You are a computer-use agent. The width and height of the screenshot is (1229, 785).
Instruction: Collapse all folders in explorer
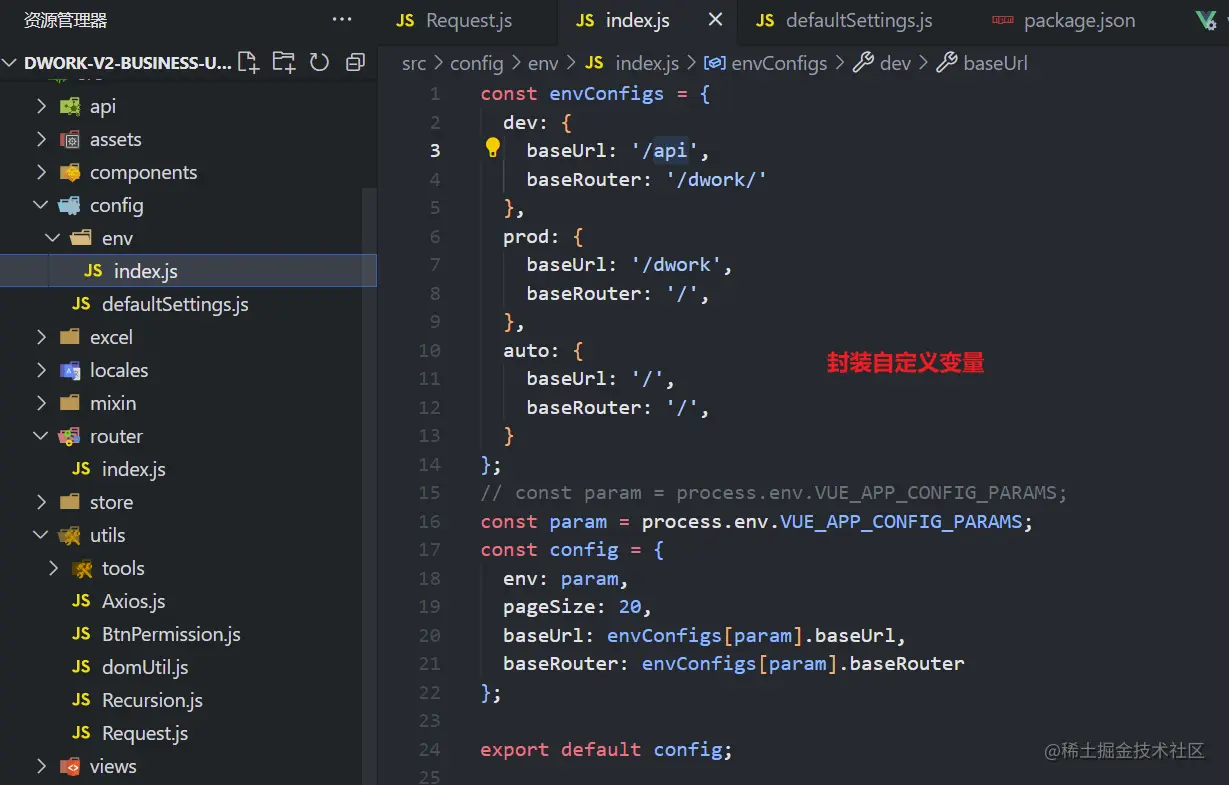click(x=355, y=63)
